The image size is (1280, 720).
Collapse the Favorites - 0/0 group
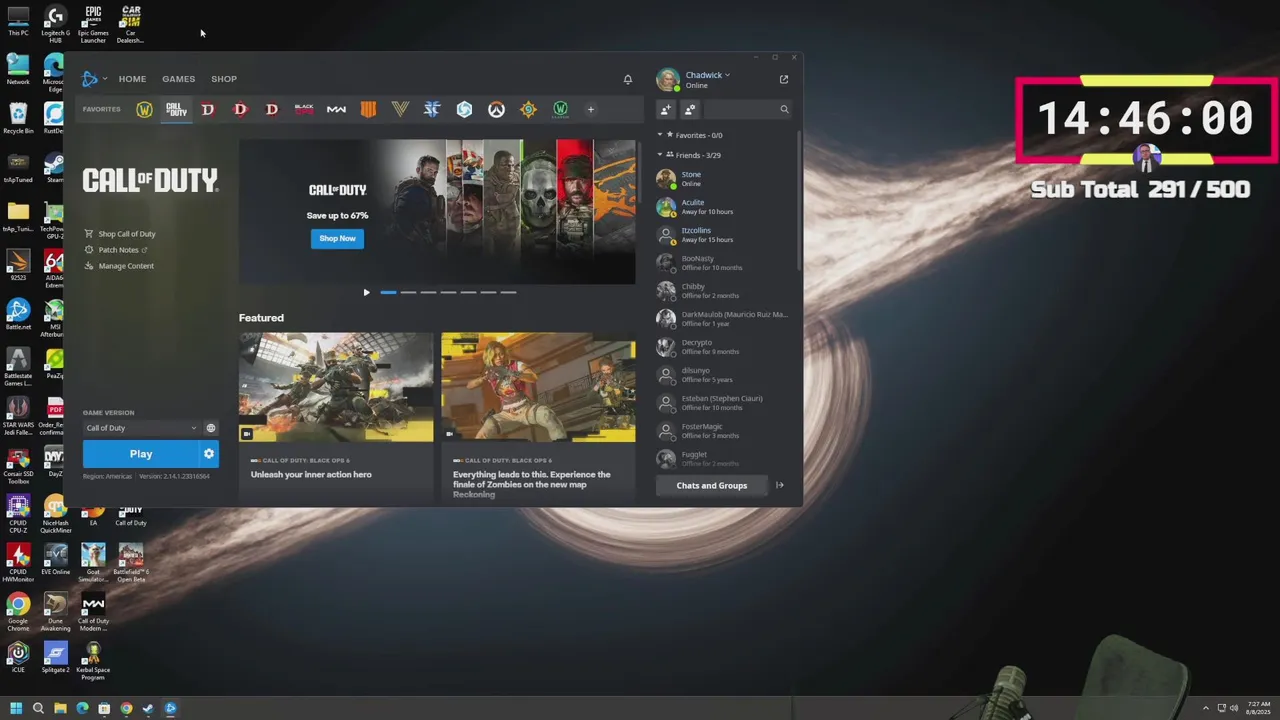coord(660,135)
